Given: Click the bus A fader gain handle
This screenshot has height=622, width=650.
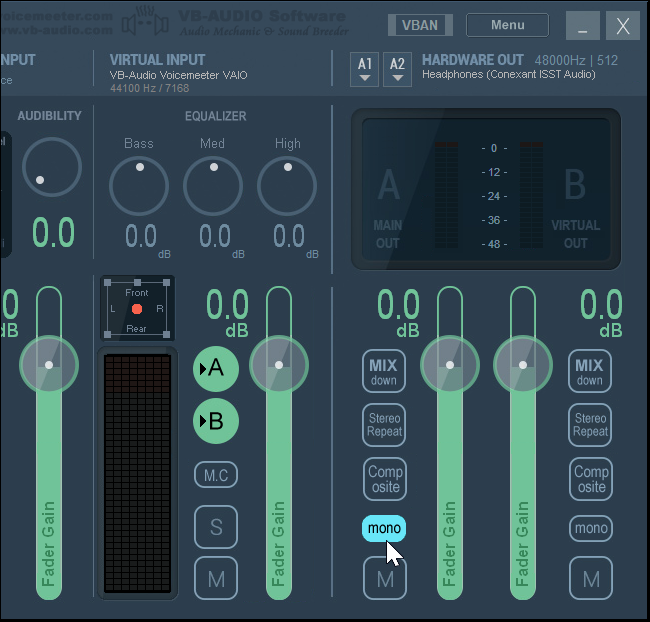Looking at the screenshot, I should 450,365.
